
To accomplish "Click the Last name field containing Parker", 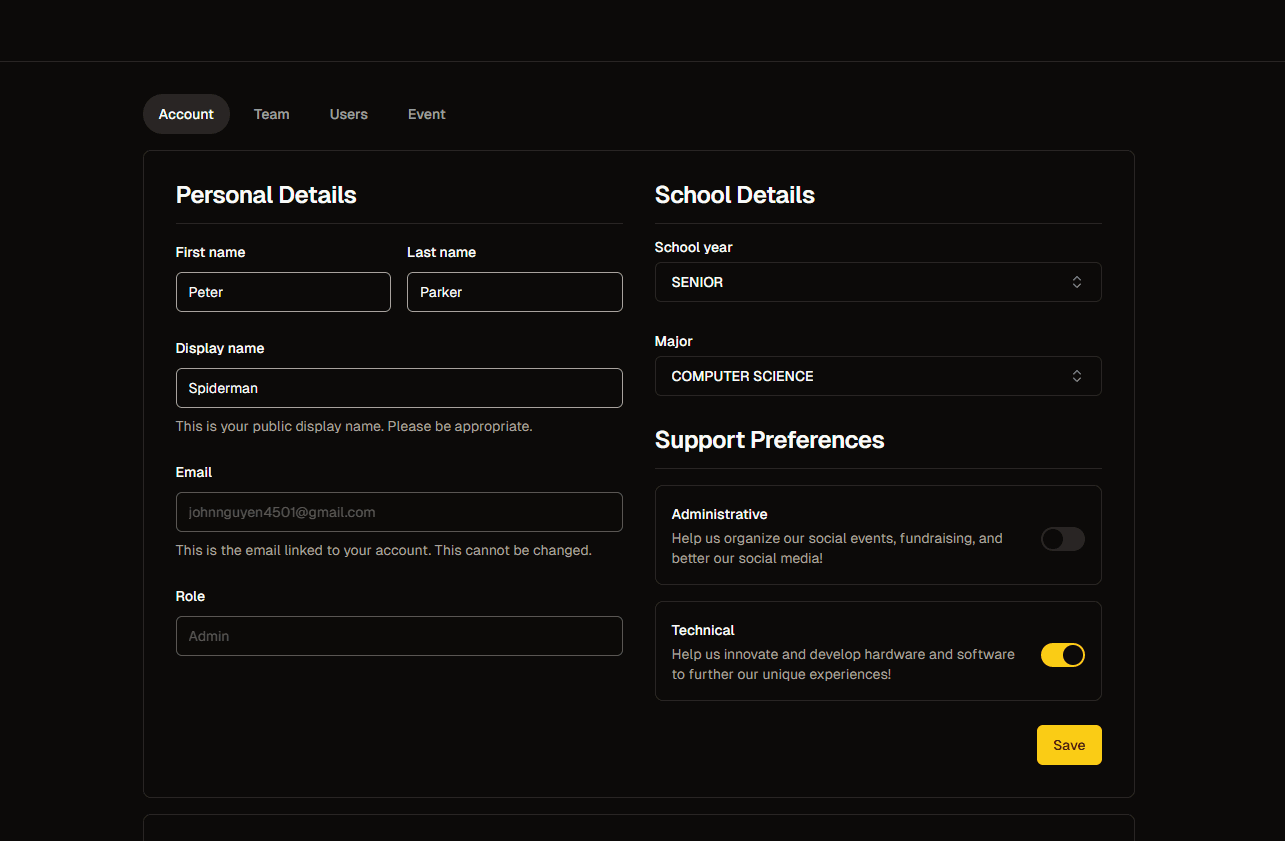I will point(515,292).
